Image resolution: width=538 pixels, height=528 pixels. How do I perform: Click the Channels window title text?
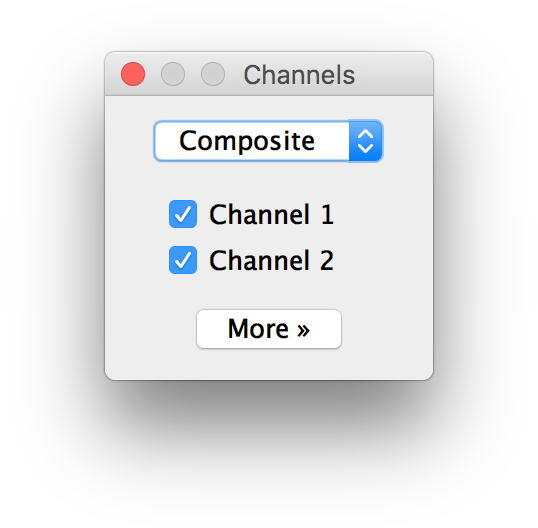[299, 75]
